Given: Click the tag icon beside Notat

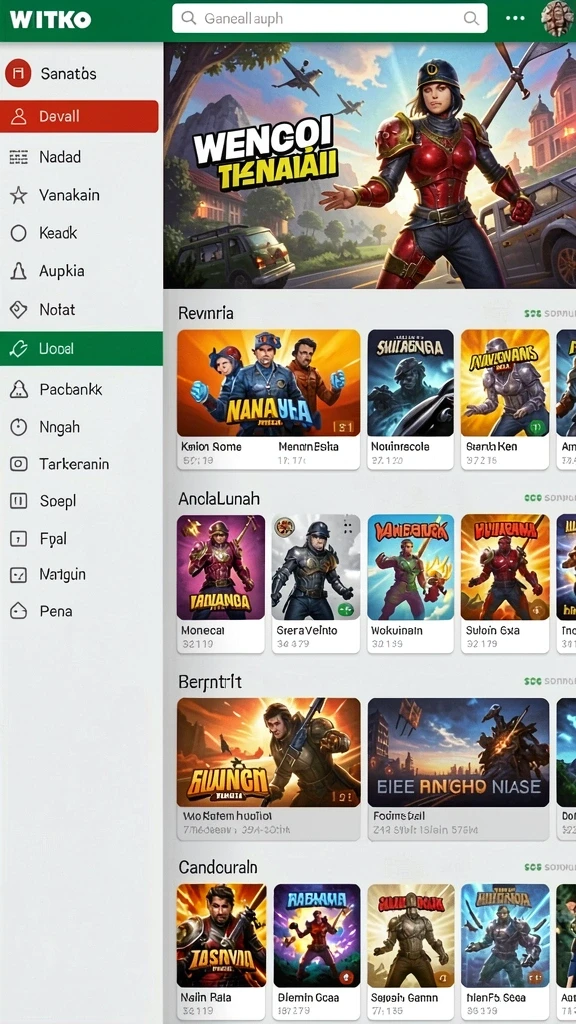Looking at the screenshot, I should tap(18, 310).
